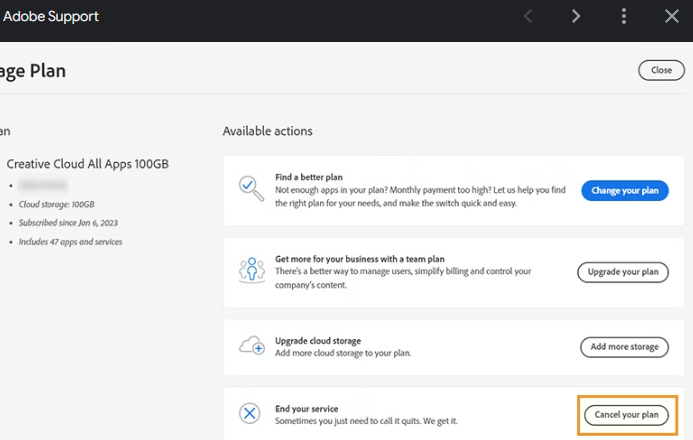Click the End your service title
The width and height of the screenshot is (693, 440).
tap(306, 409)
